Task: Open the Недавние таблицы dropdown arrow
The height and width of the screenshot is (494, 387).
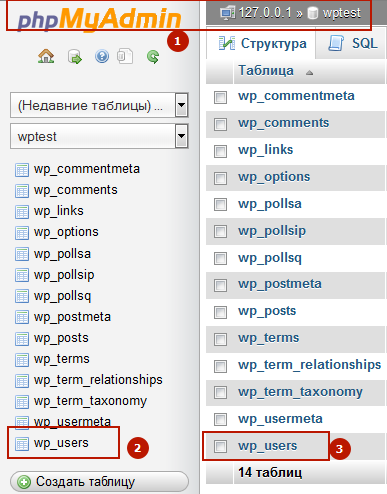Action: tap(181, 105)
